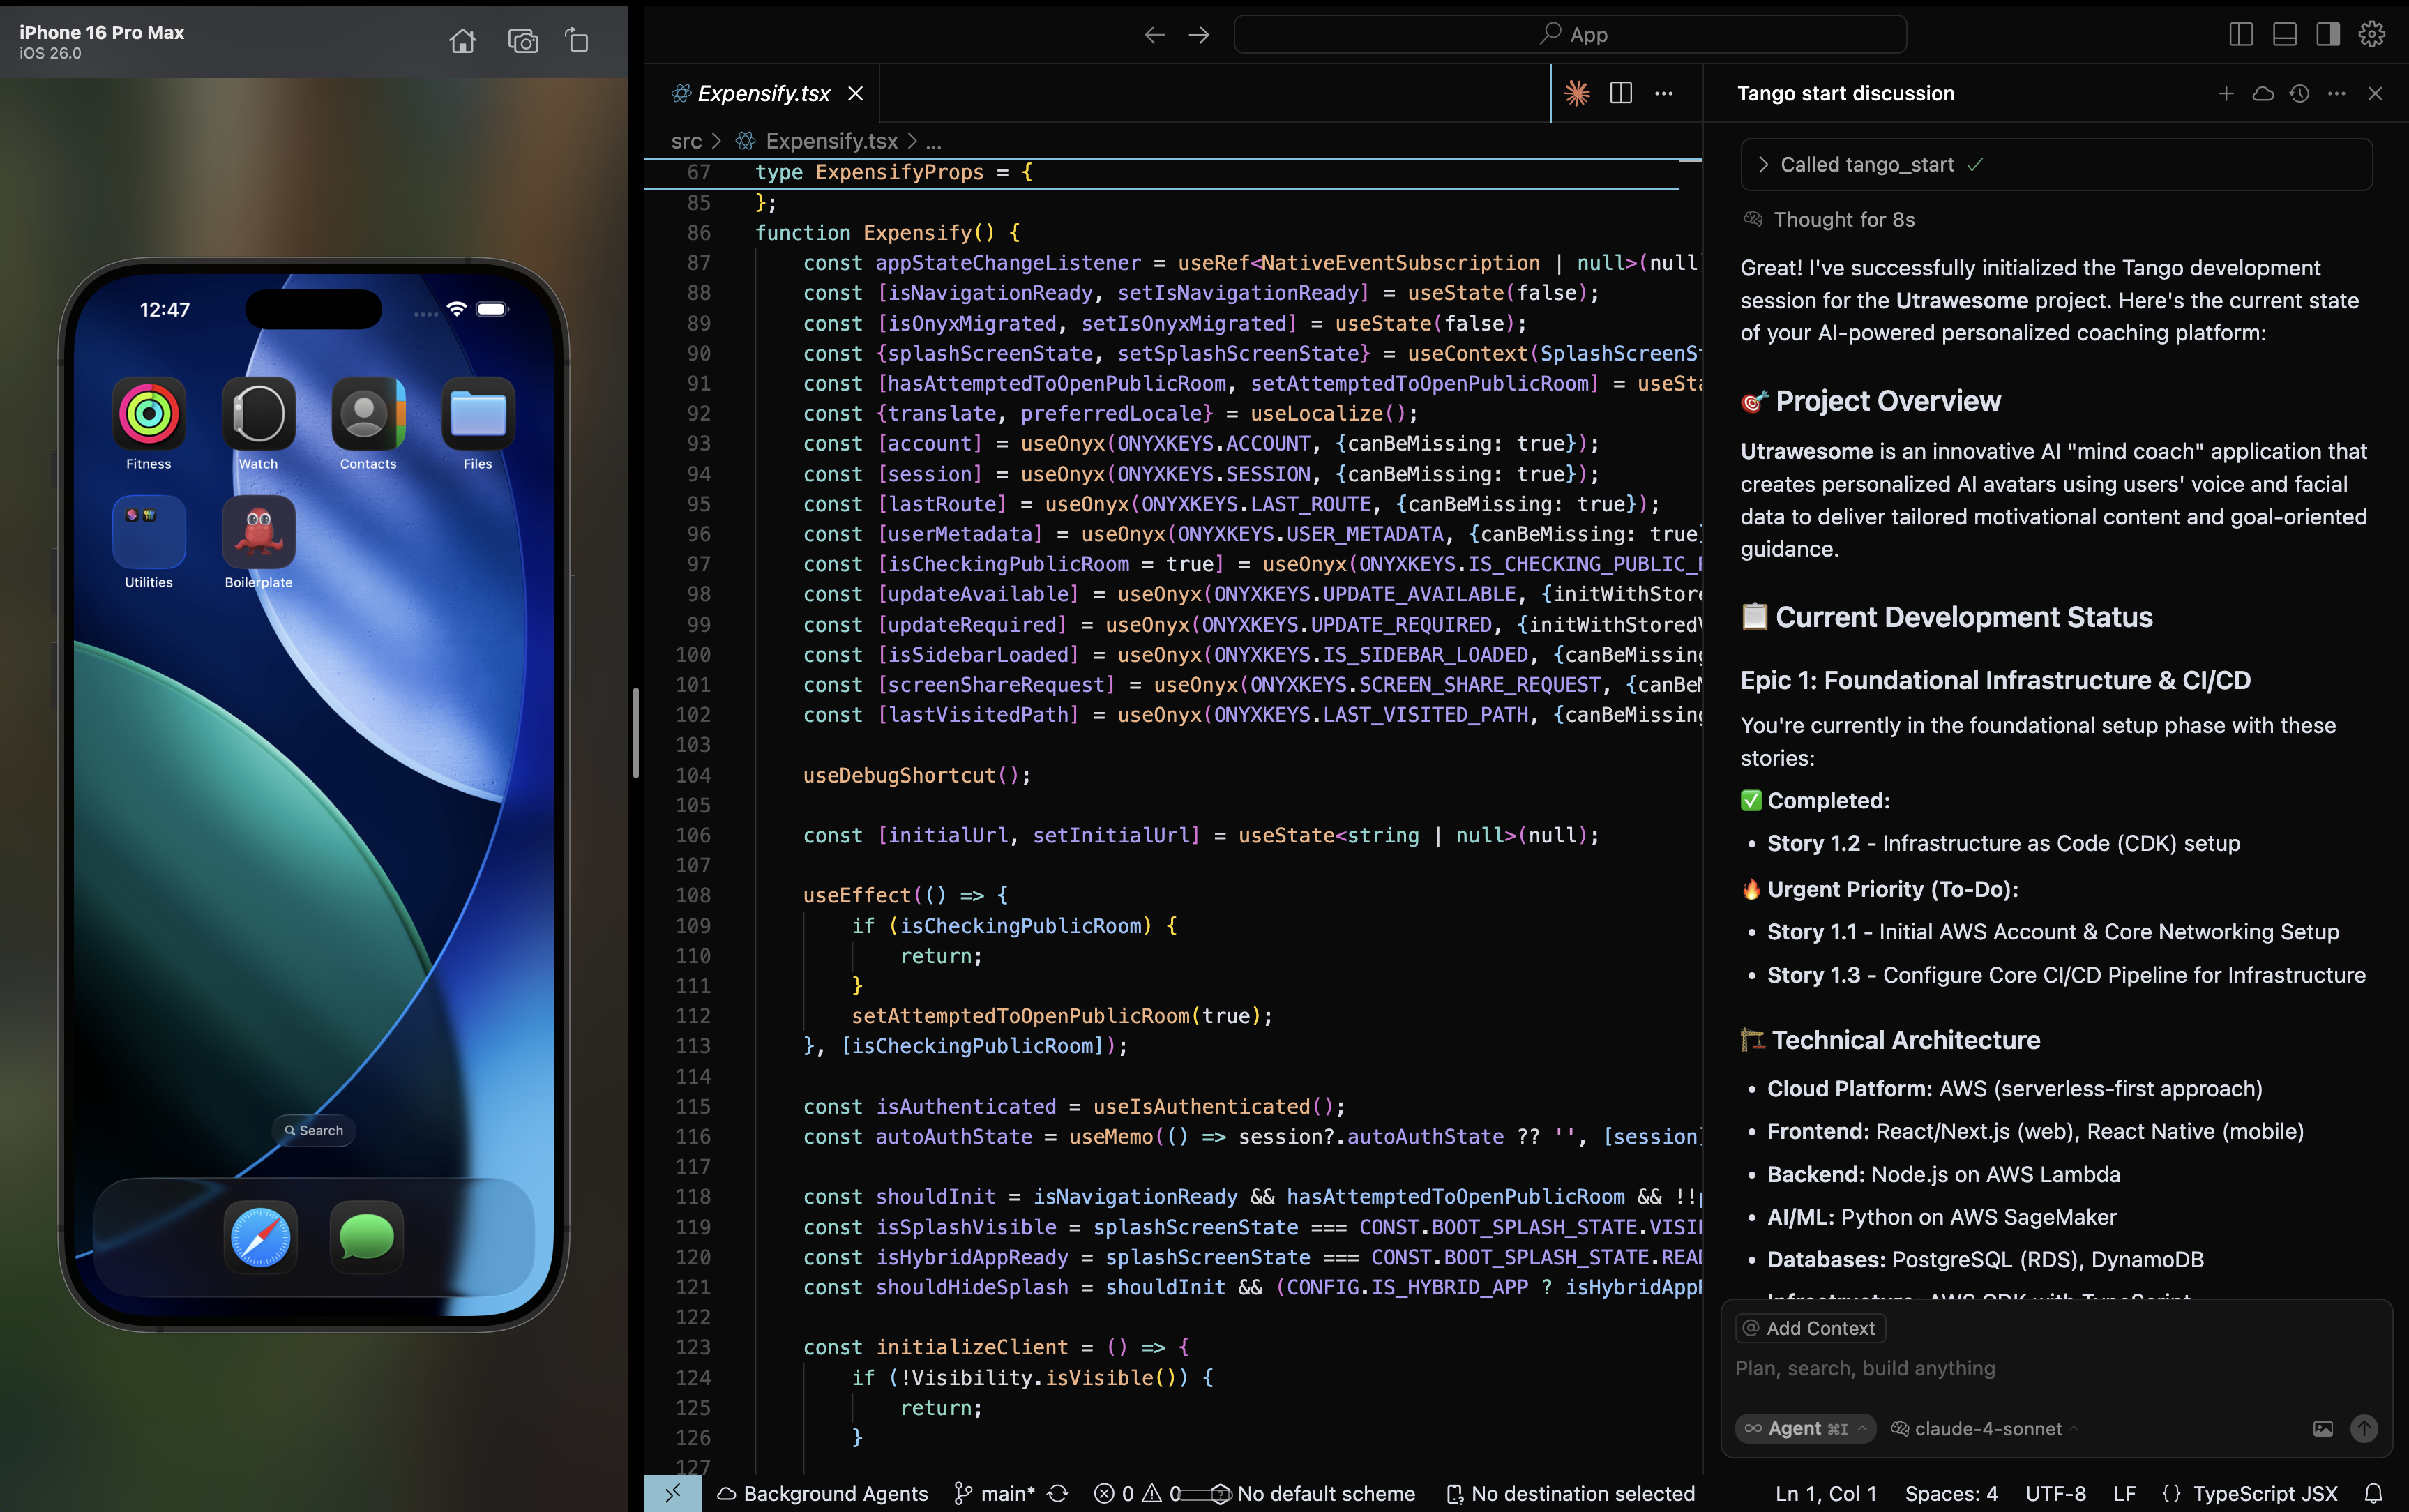Start a new chat with plus icon
The height and width of the screenshot is (1512, 2409).
(2226, 93)
